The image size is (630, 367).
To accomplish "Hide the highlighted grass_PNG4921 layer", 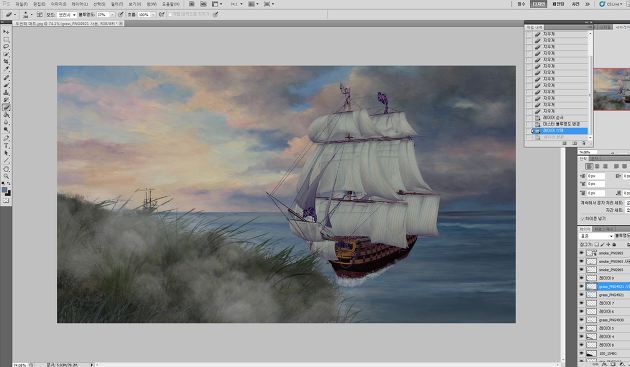I will 581,286.
